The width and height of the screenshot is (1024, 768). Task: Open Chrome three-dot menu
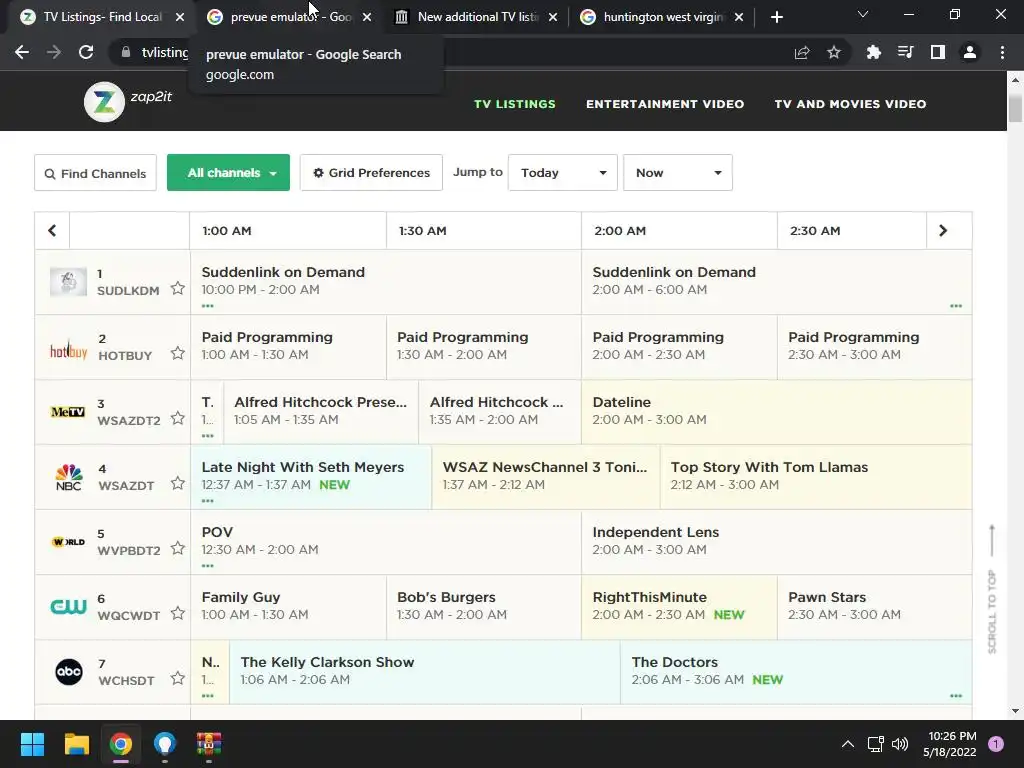(1002, 52)
